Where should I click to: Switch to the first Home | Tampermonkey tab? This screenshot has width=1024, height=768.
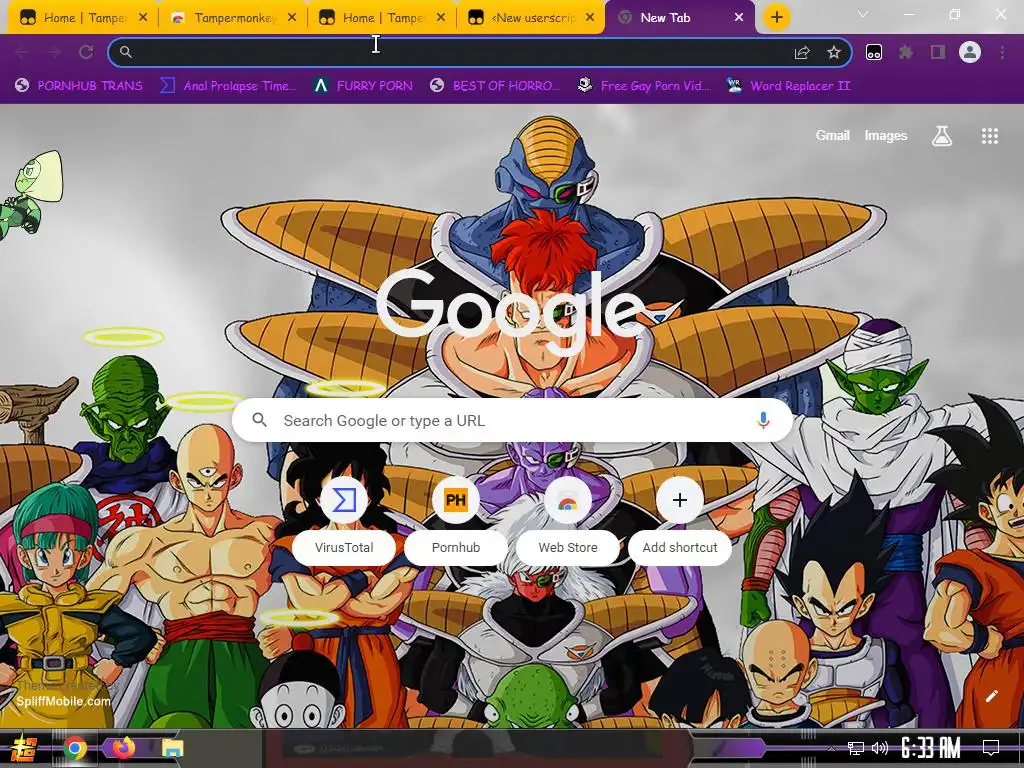(83, 18)
